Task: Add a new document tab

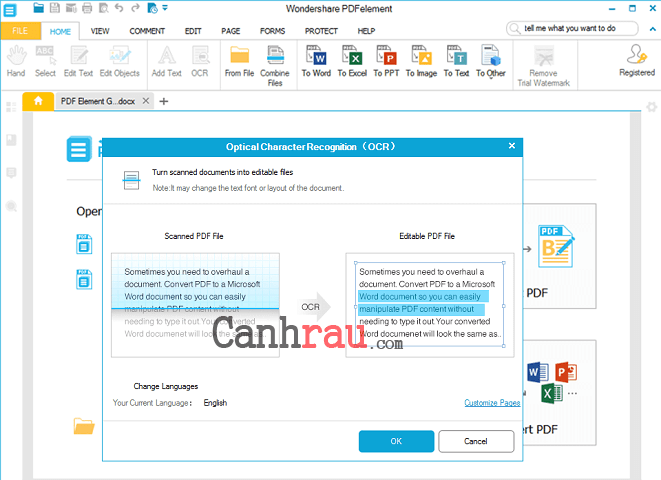Action: [164, 101]
